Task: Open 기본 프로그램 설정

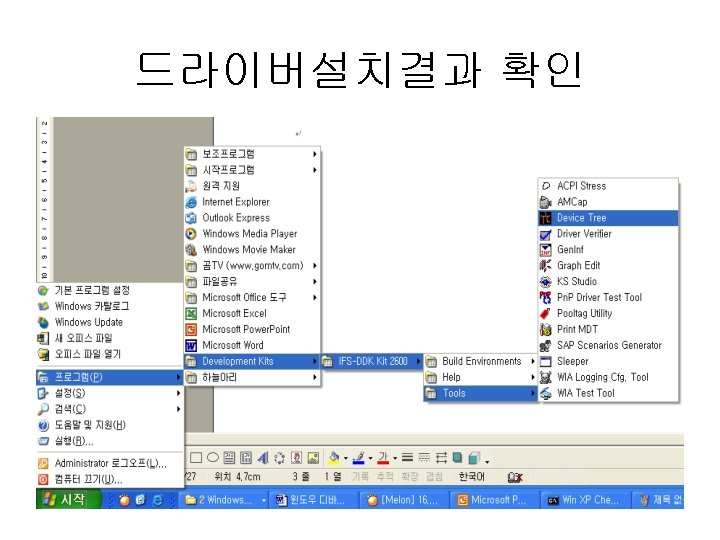Action: [110, 290]
